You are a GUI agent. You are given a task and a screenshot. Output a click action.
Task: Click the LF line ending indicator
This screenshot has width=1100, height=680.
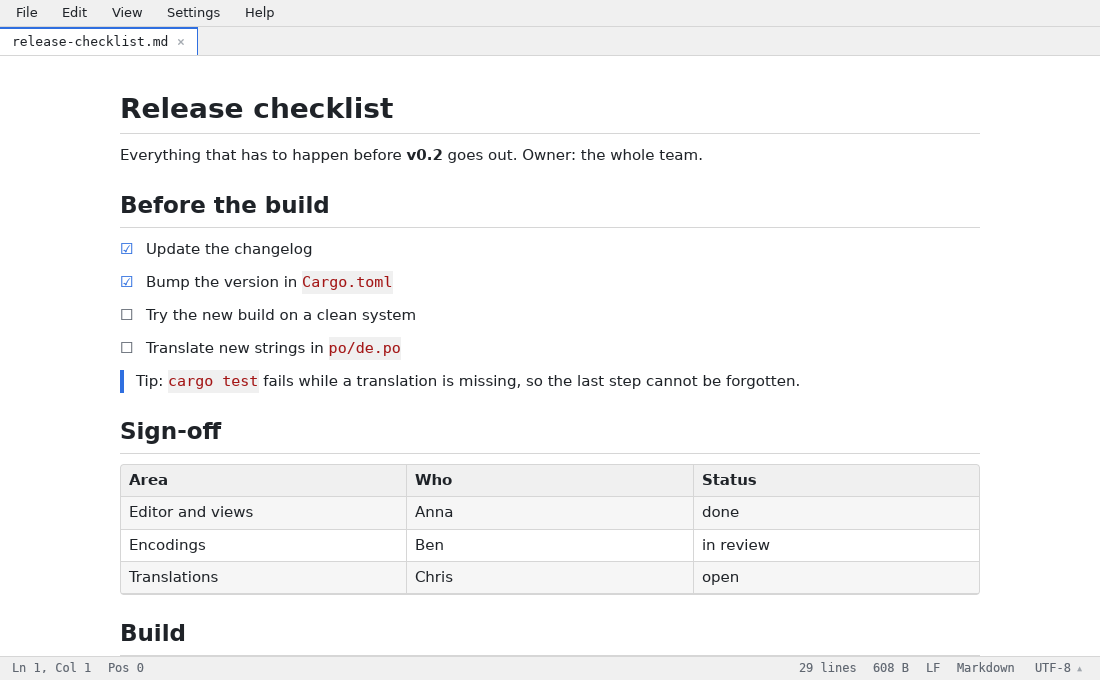click(932, 668)
